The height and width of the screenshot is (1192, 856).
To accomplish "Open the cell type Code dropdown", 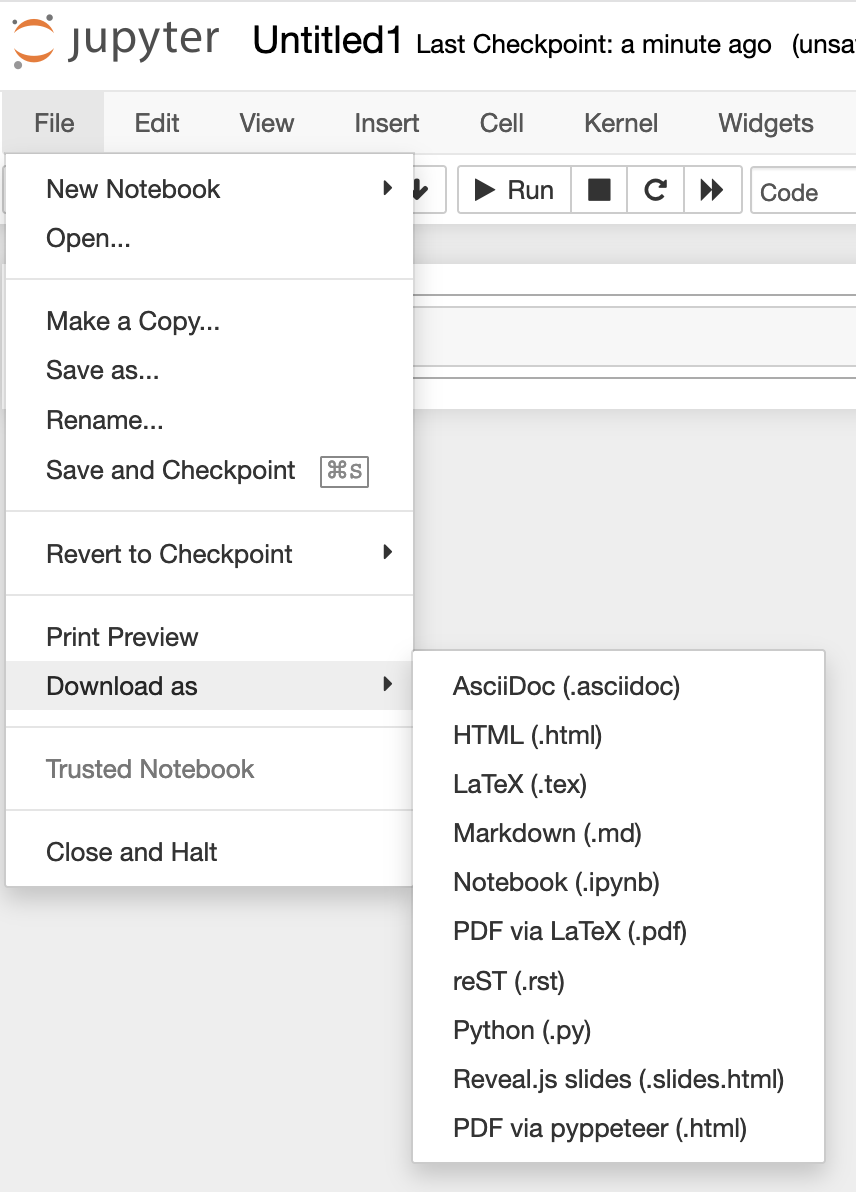I will 804,190.
